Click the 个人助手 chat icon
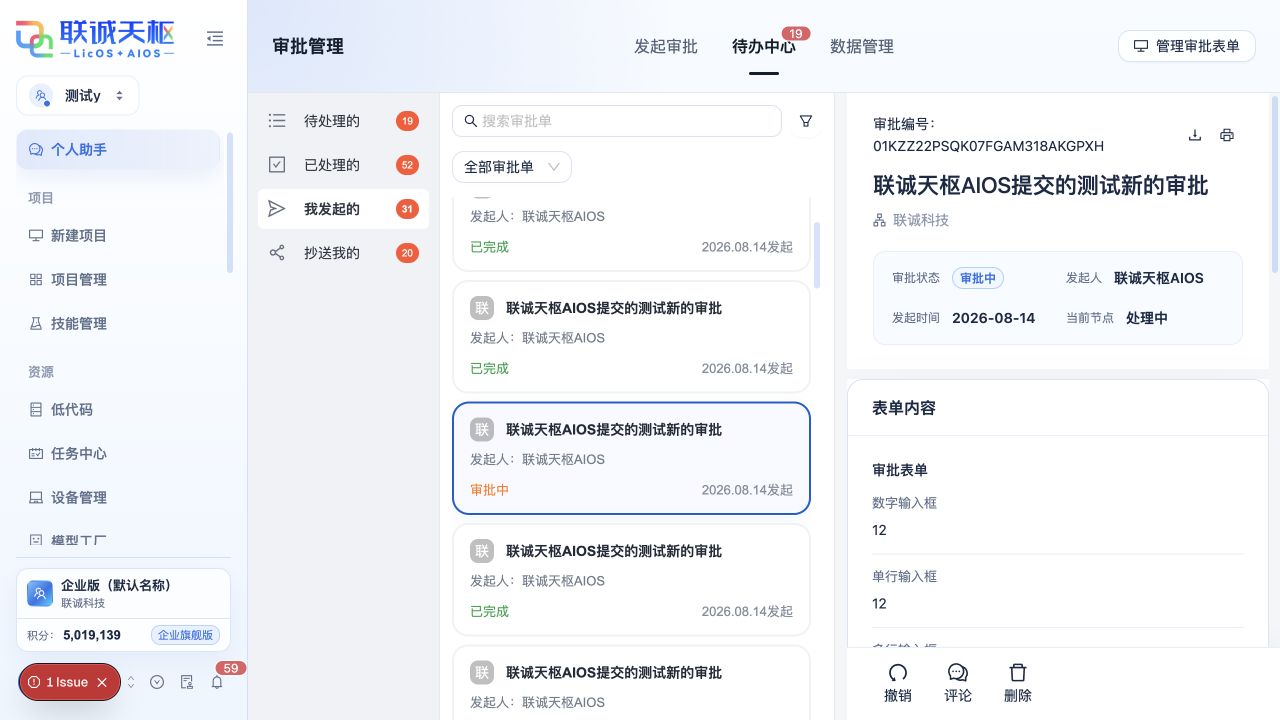The image size is (1280, 720). 36,150
